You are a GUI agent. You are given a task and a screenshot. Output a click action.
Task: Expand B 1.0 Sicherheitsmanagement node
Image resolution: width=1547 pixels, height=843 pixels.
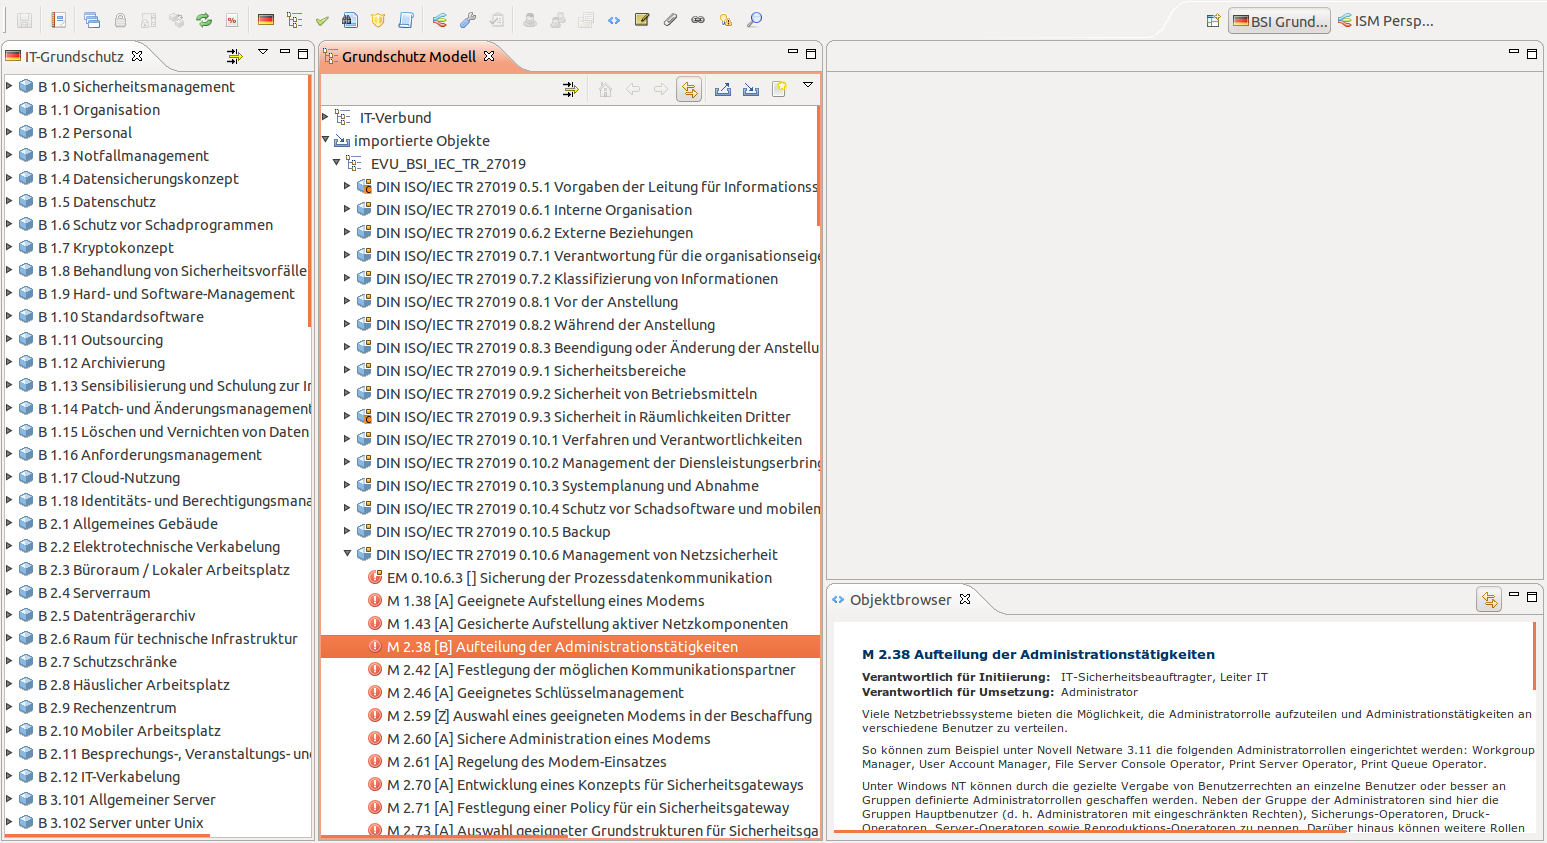(x=10, y=86)
